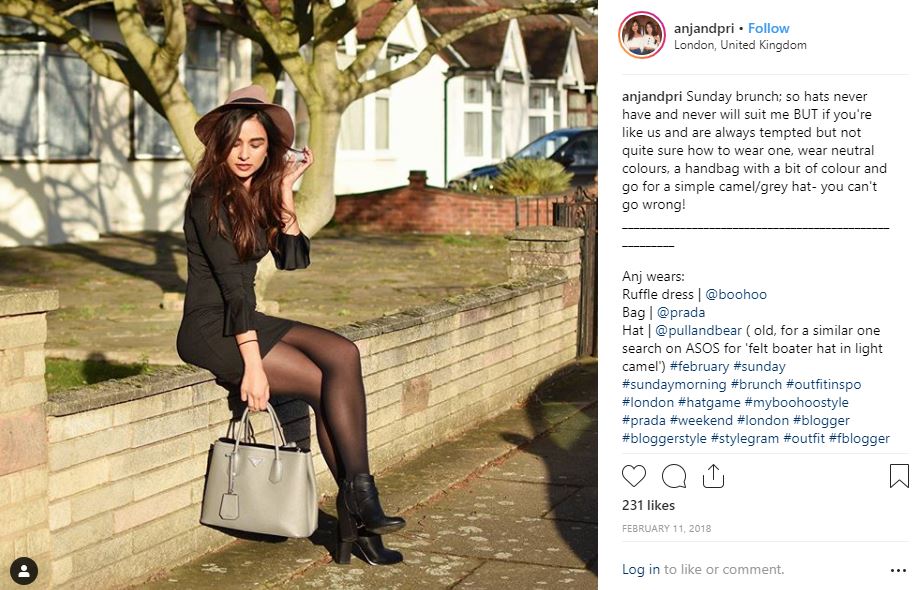Open comments via speech bubble icon
The height and width of the screenshot is (590, 914).
(674, 476)
